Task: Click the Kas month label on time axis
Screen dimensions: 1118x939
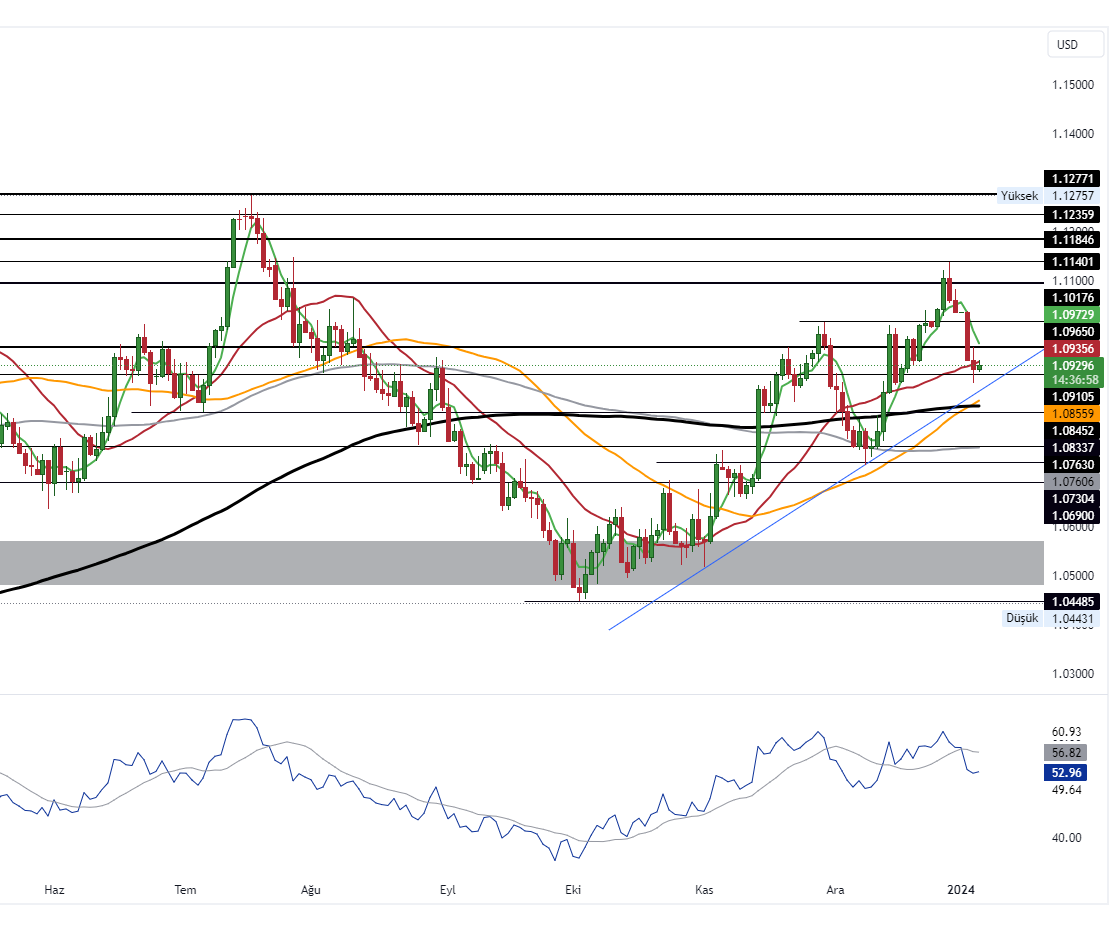Action: 705,889
